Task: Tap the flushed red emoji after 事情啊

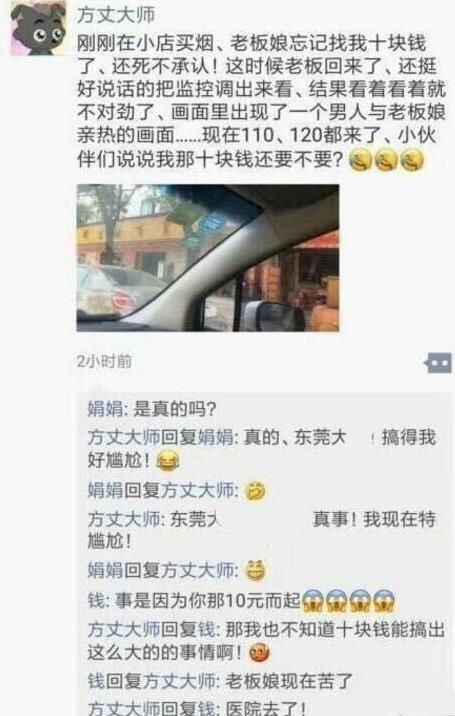Action: (259, 653)
